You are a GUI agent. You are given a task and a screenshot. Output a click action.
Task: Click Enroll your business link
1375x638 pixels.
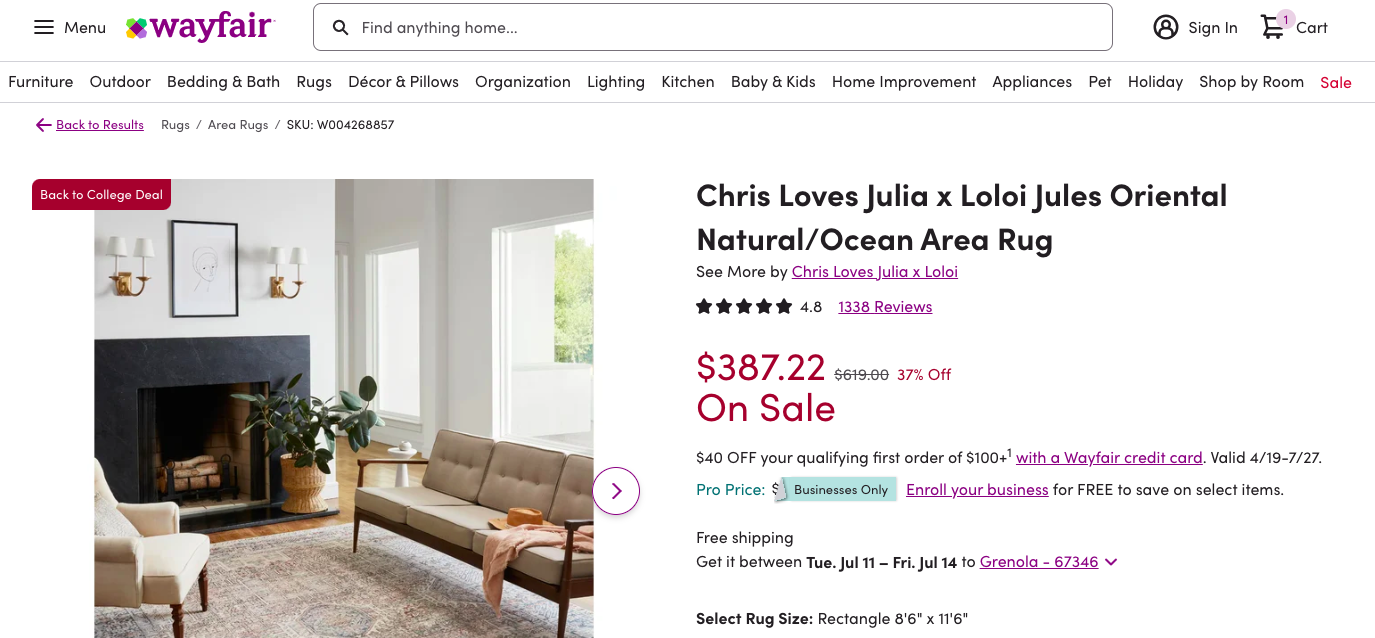click(x=977, y=490)
